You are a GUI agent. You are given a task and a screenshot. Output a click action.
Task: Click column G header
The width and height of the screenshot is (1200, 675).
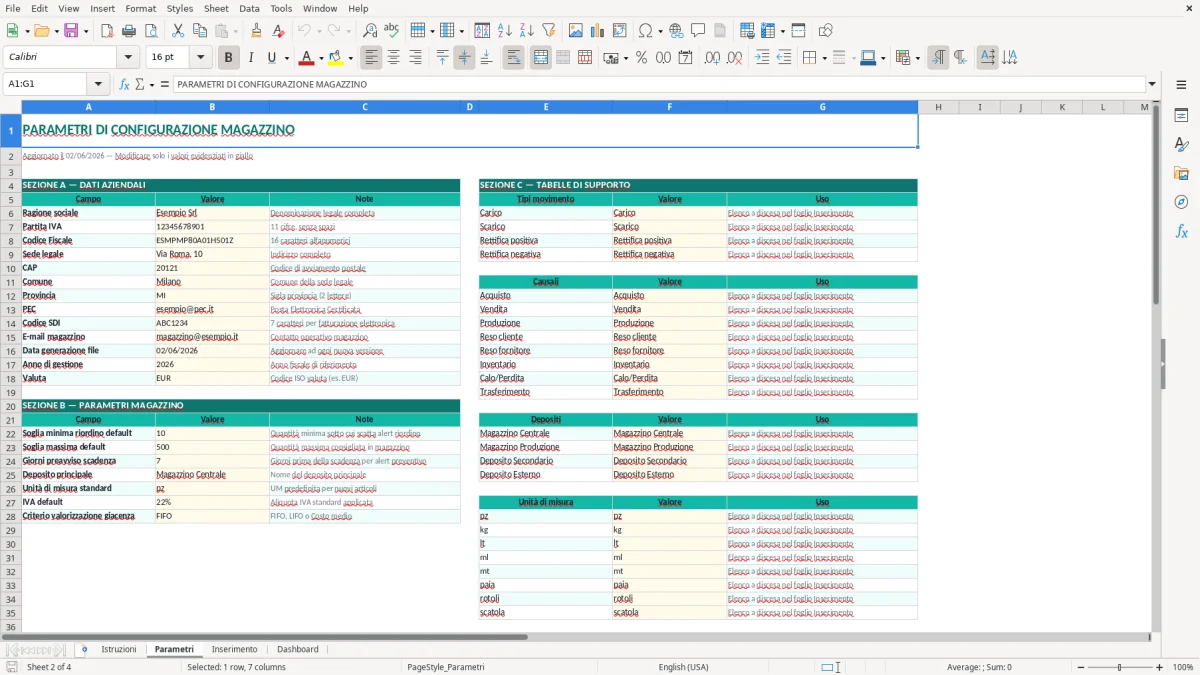(822, 107)
